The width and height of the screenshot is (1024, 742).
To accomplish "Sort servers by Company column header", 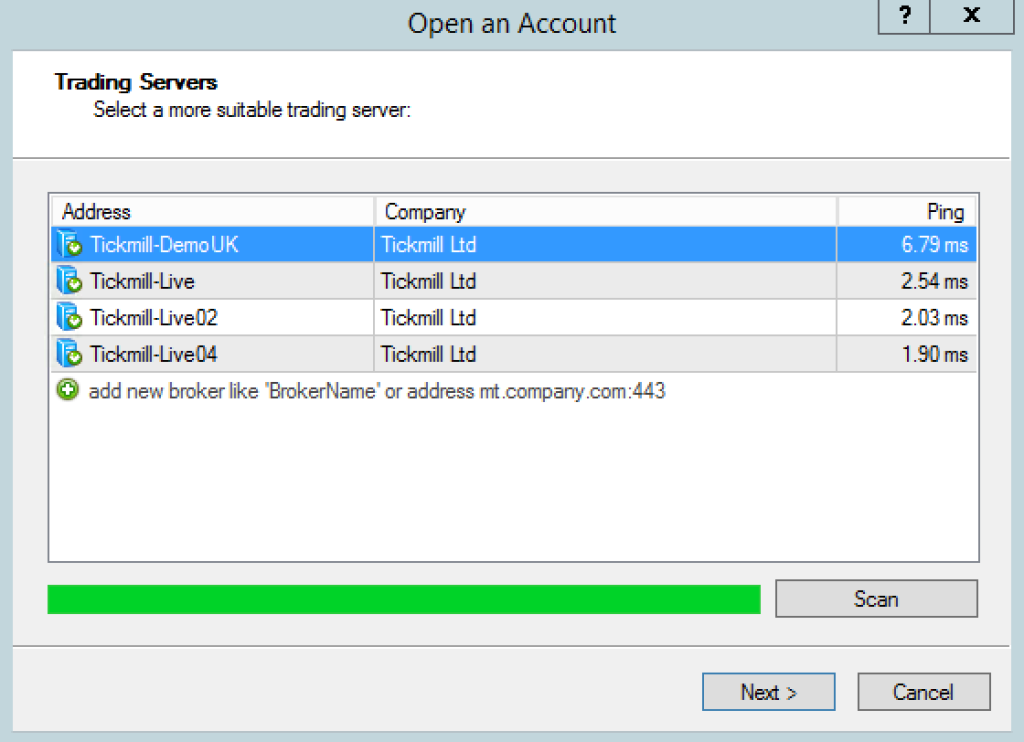I will coord(605,212).
